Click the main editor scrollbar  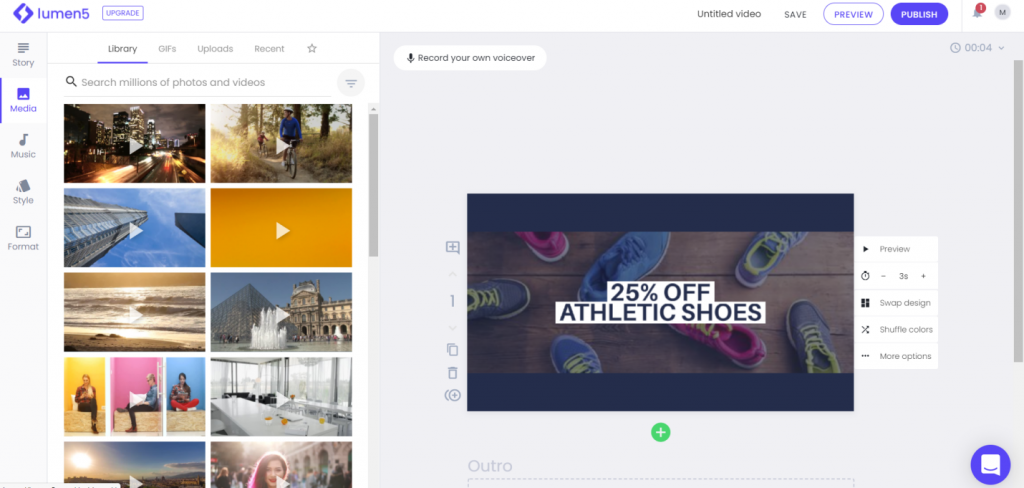[x=1018, y=210]
